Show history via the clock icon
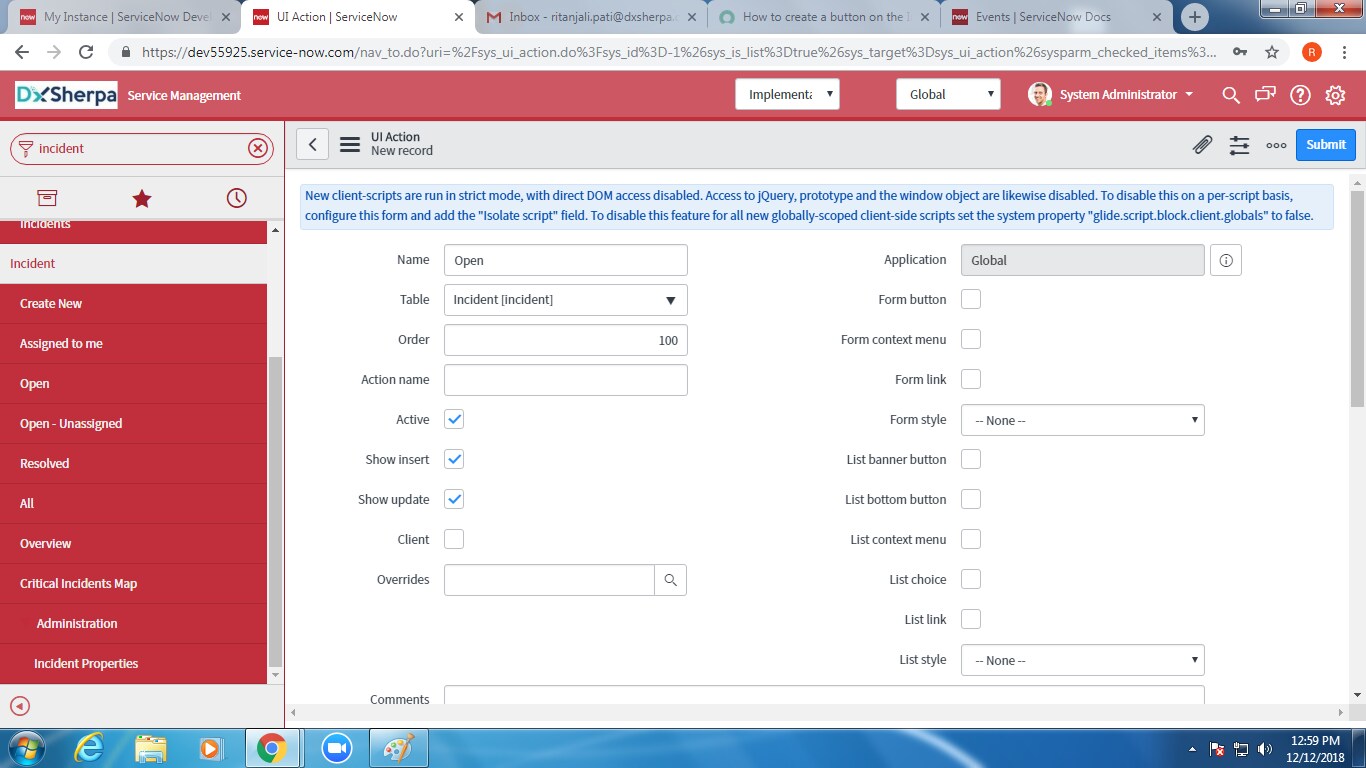Screen dimensions: 1366x768 tap(237, 198)
